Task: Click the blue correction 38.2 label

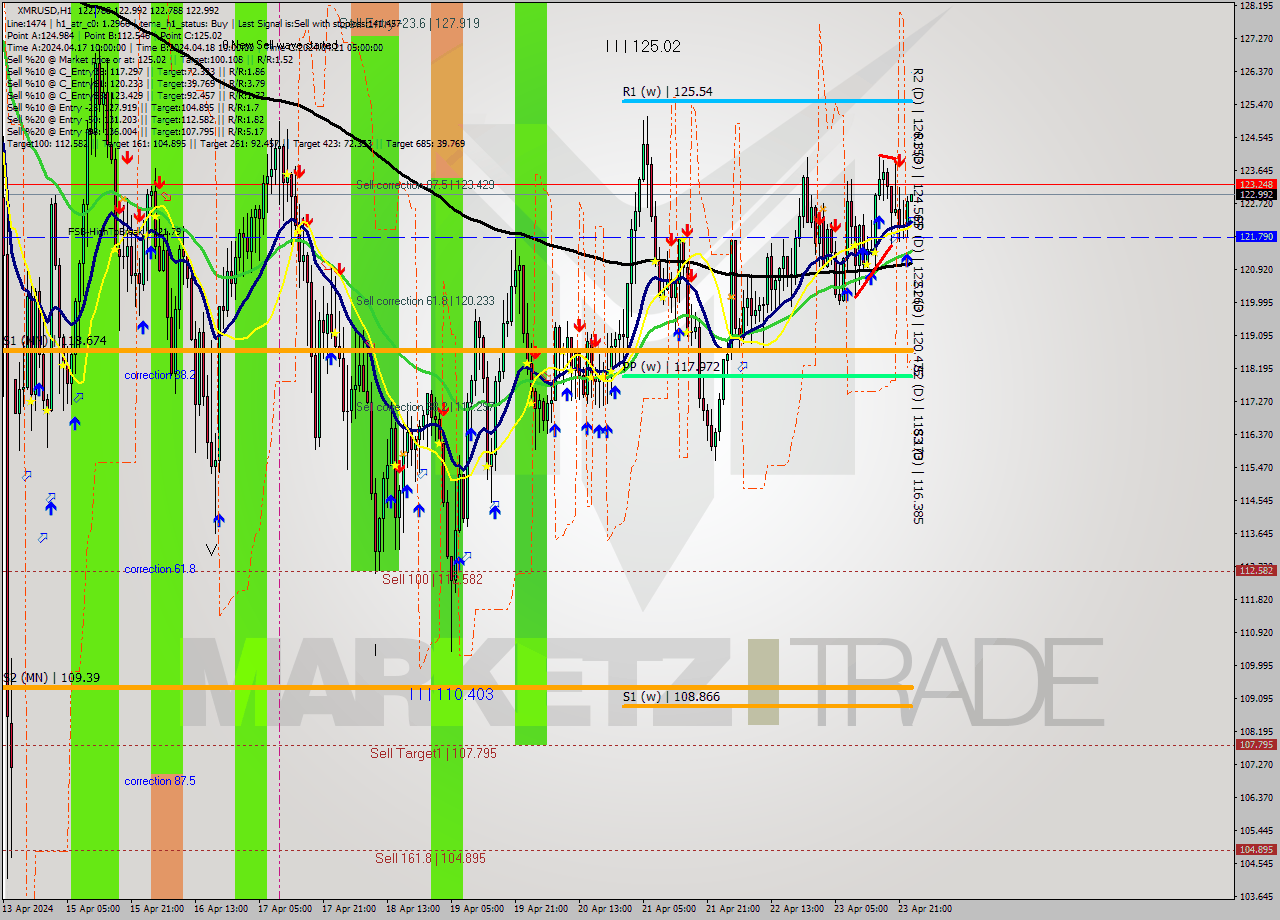Action: tap(160, 375)
